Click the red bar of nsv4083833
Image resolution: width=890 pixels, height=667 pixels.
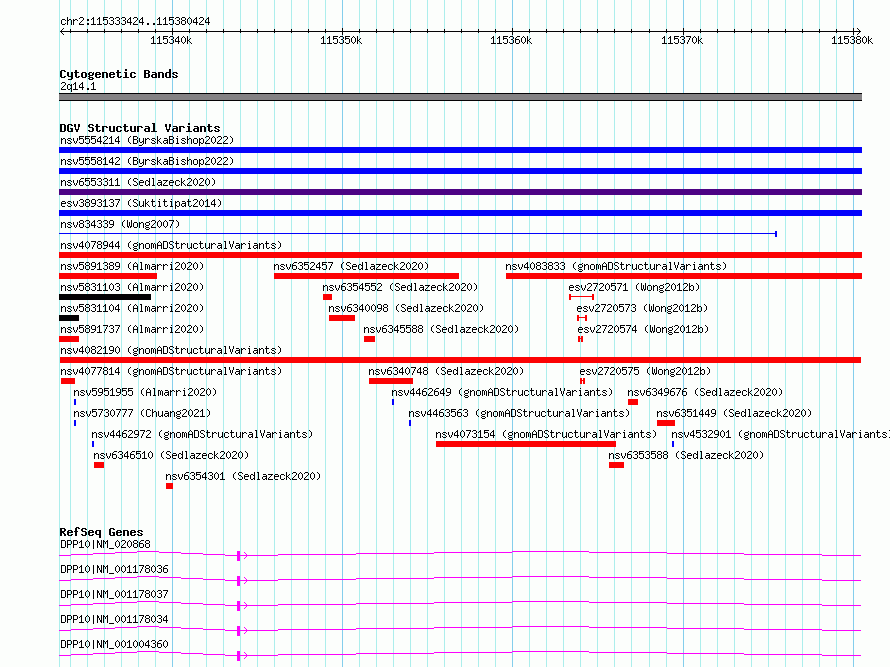684,276
